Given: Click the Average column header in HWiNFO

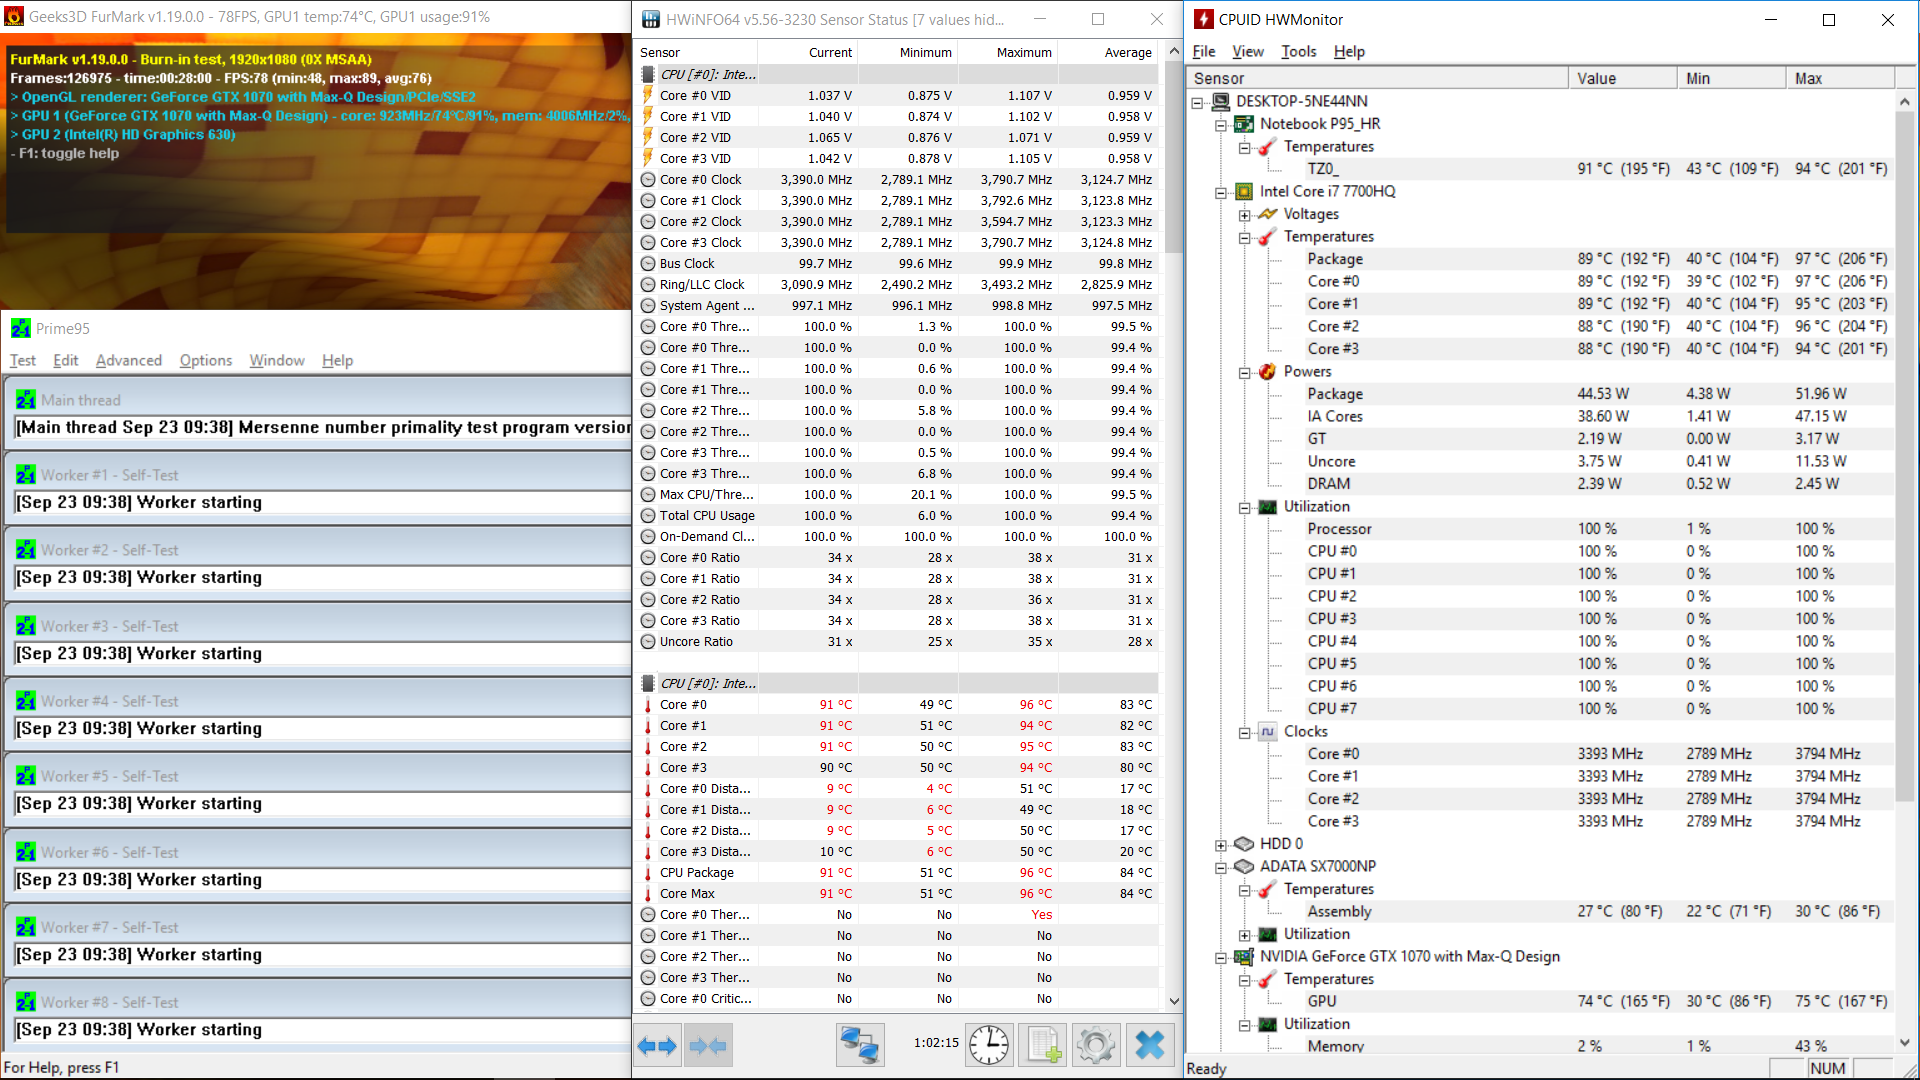Looking at the screenshot, I should tap(1108, 53).
